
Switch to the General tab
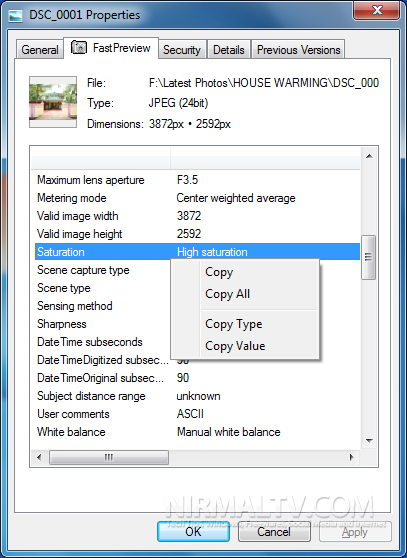pyautogui.click(x=40, y=50)
